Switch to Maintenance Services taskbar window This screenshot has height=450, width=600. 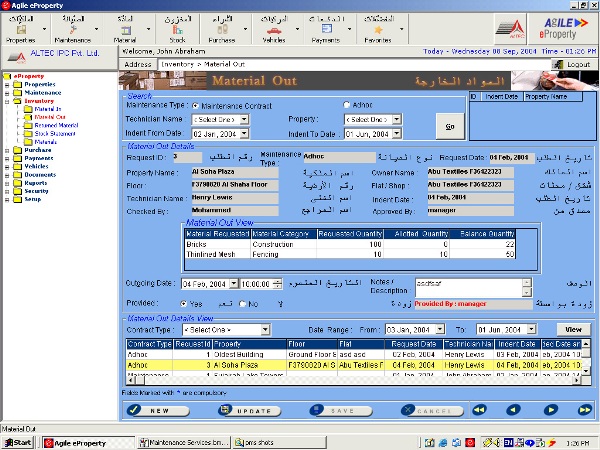pos(184,443)
